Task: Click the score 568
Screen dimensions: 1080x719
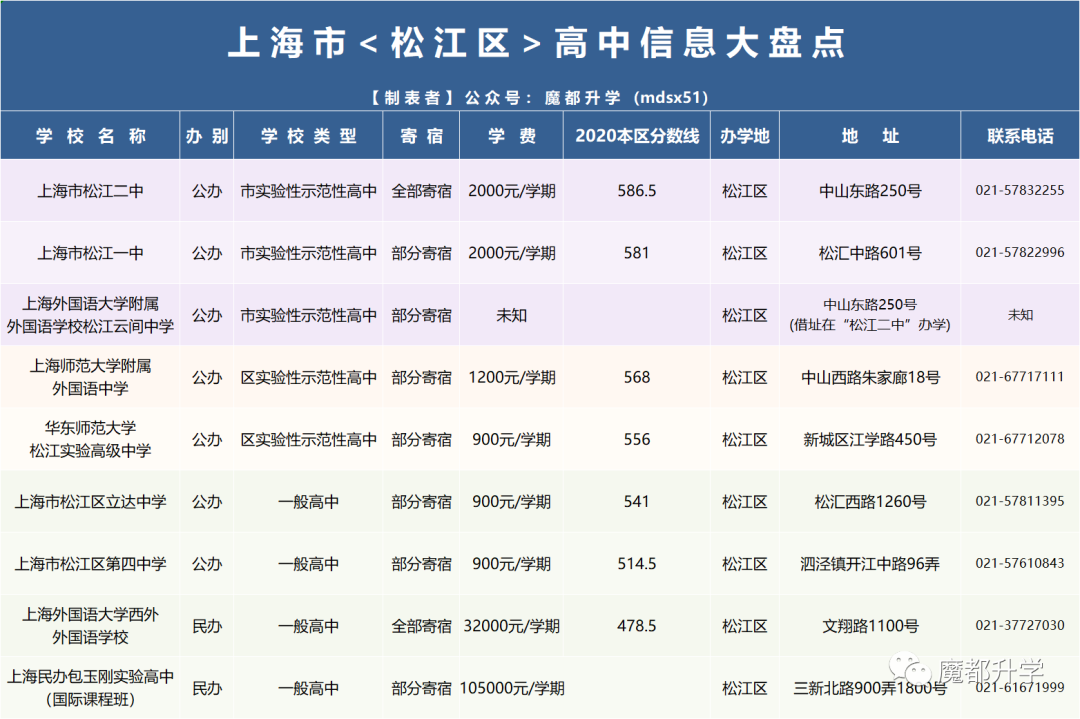Action: click(636, 377)
